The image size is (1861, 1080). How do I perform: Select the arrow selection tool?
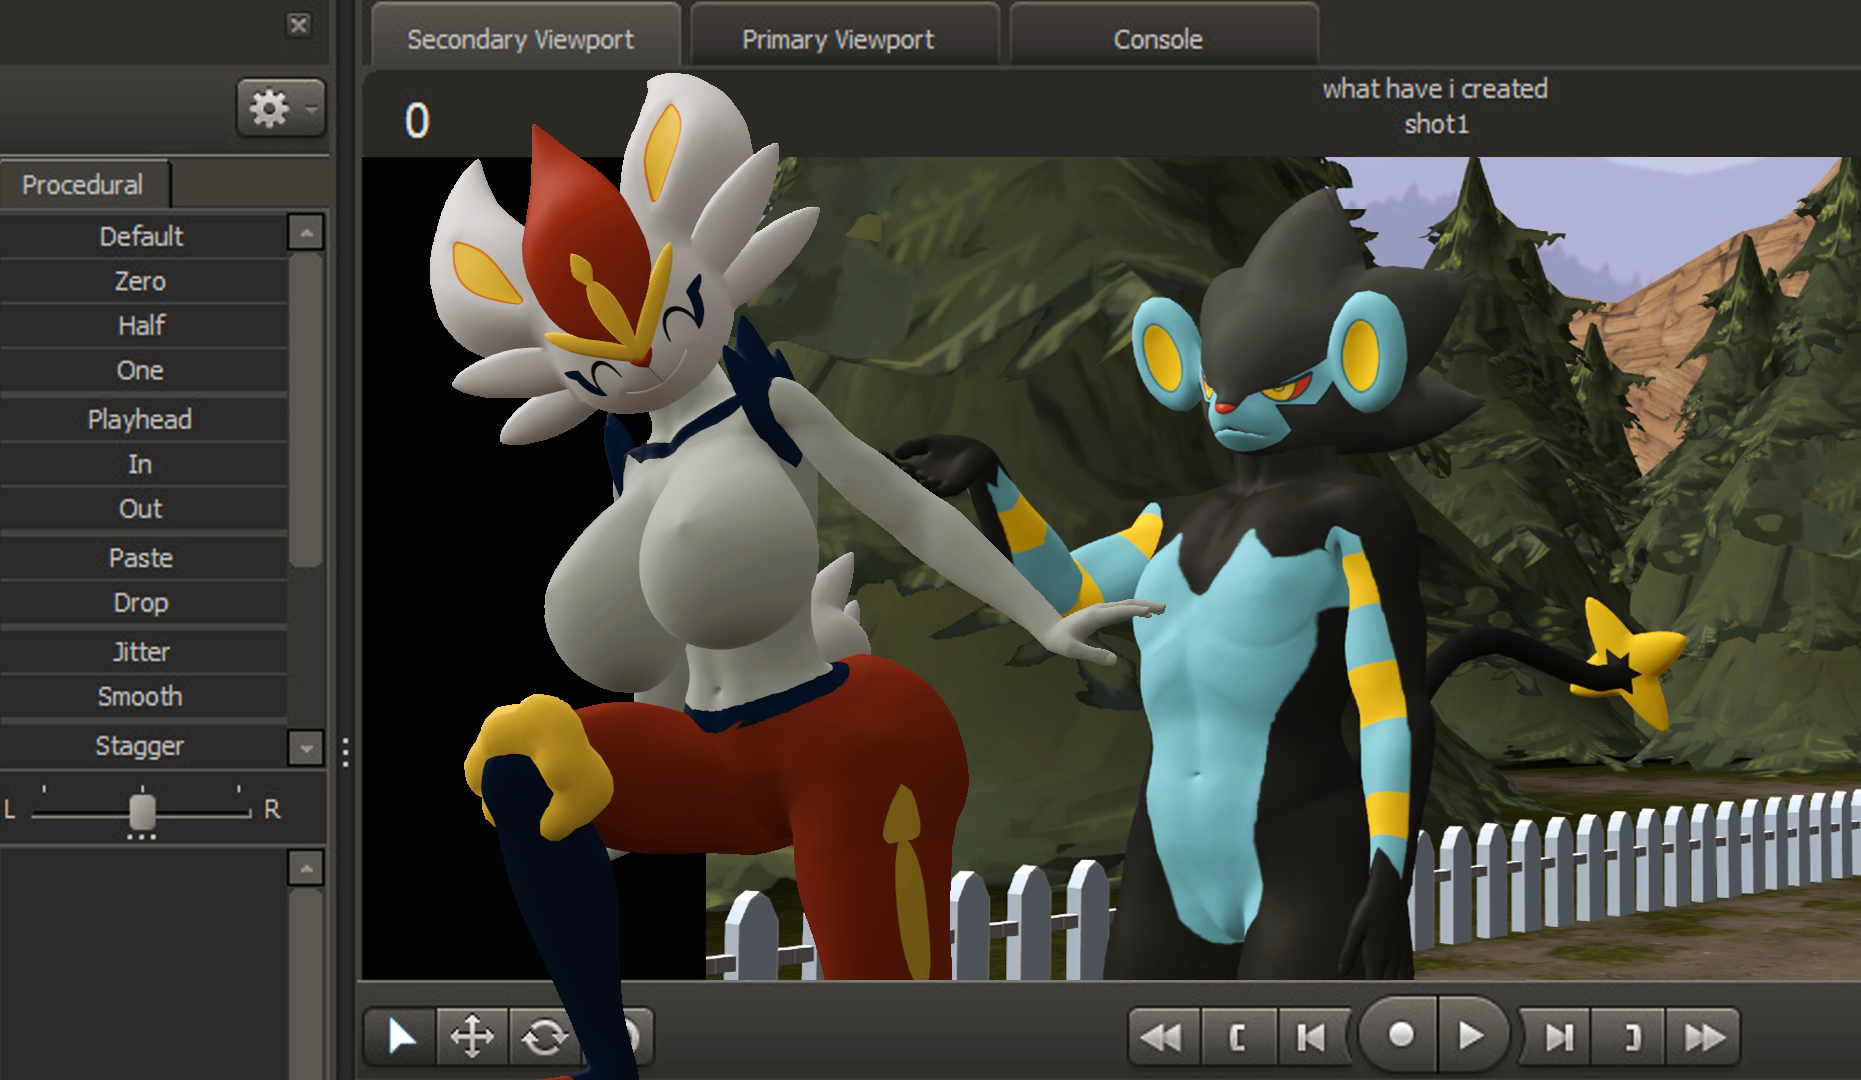pos(401,1036)
